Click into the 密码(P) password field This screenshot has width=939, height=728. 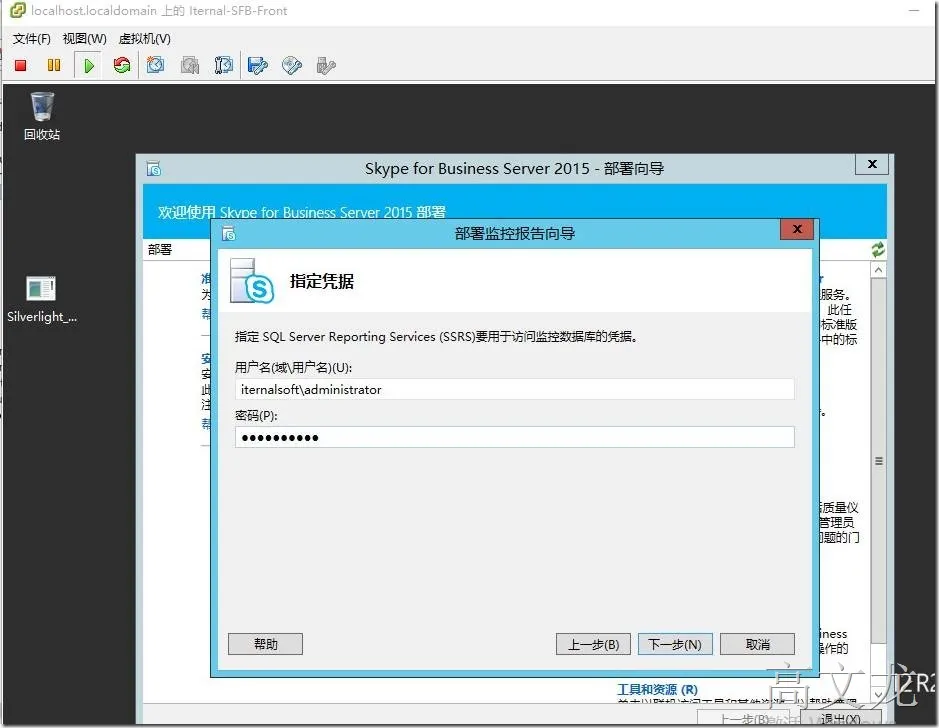[x=514, y=437]
